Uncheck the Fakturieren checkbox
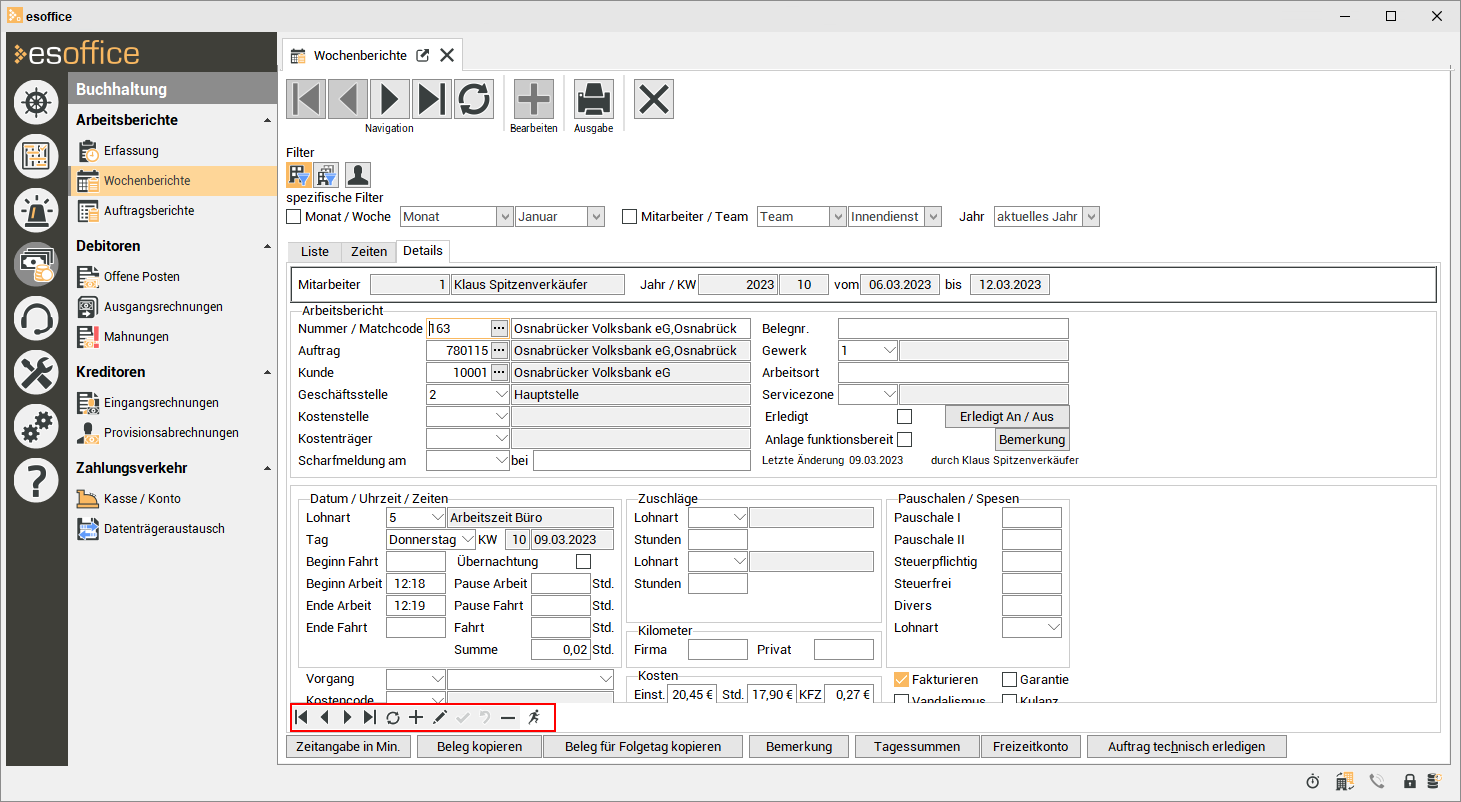 [901, 680]
